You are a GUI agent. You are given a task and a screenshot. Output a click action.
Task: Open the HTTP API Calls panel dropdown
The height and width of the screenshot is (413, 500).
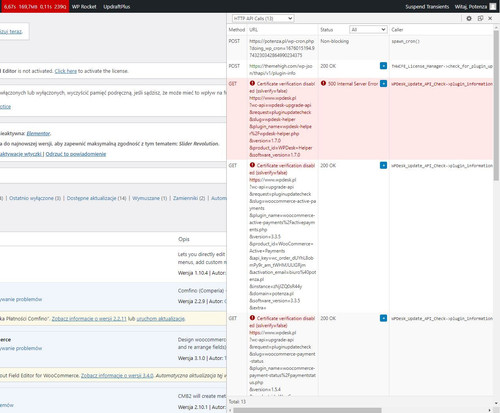point(263,19)
